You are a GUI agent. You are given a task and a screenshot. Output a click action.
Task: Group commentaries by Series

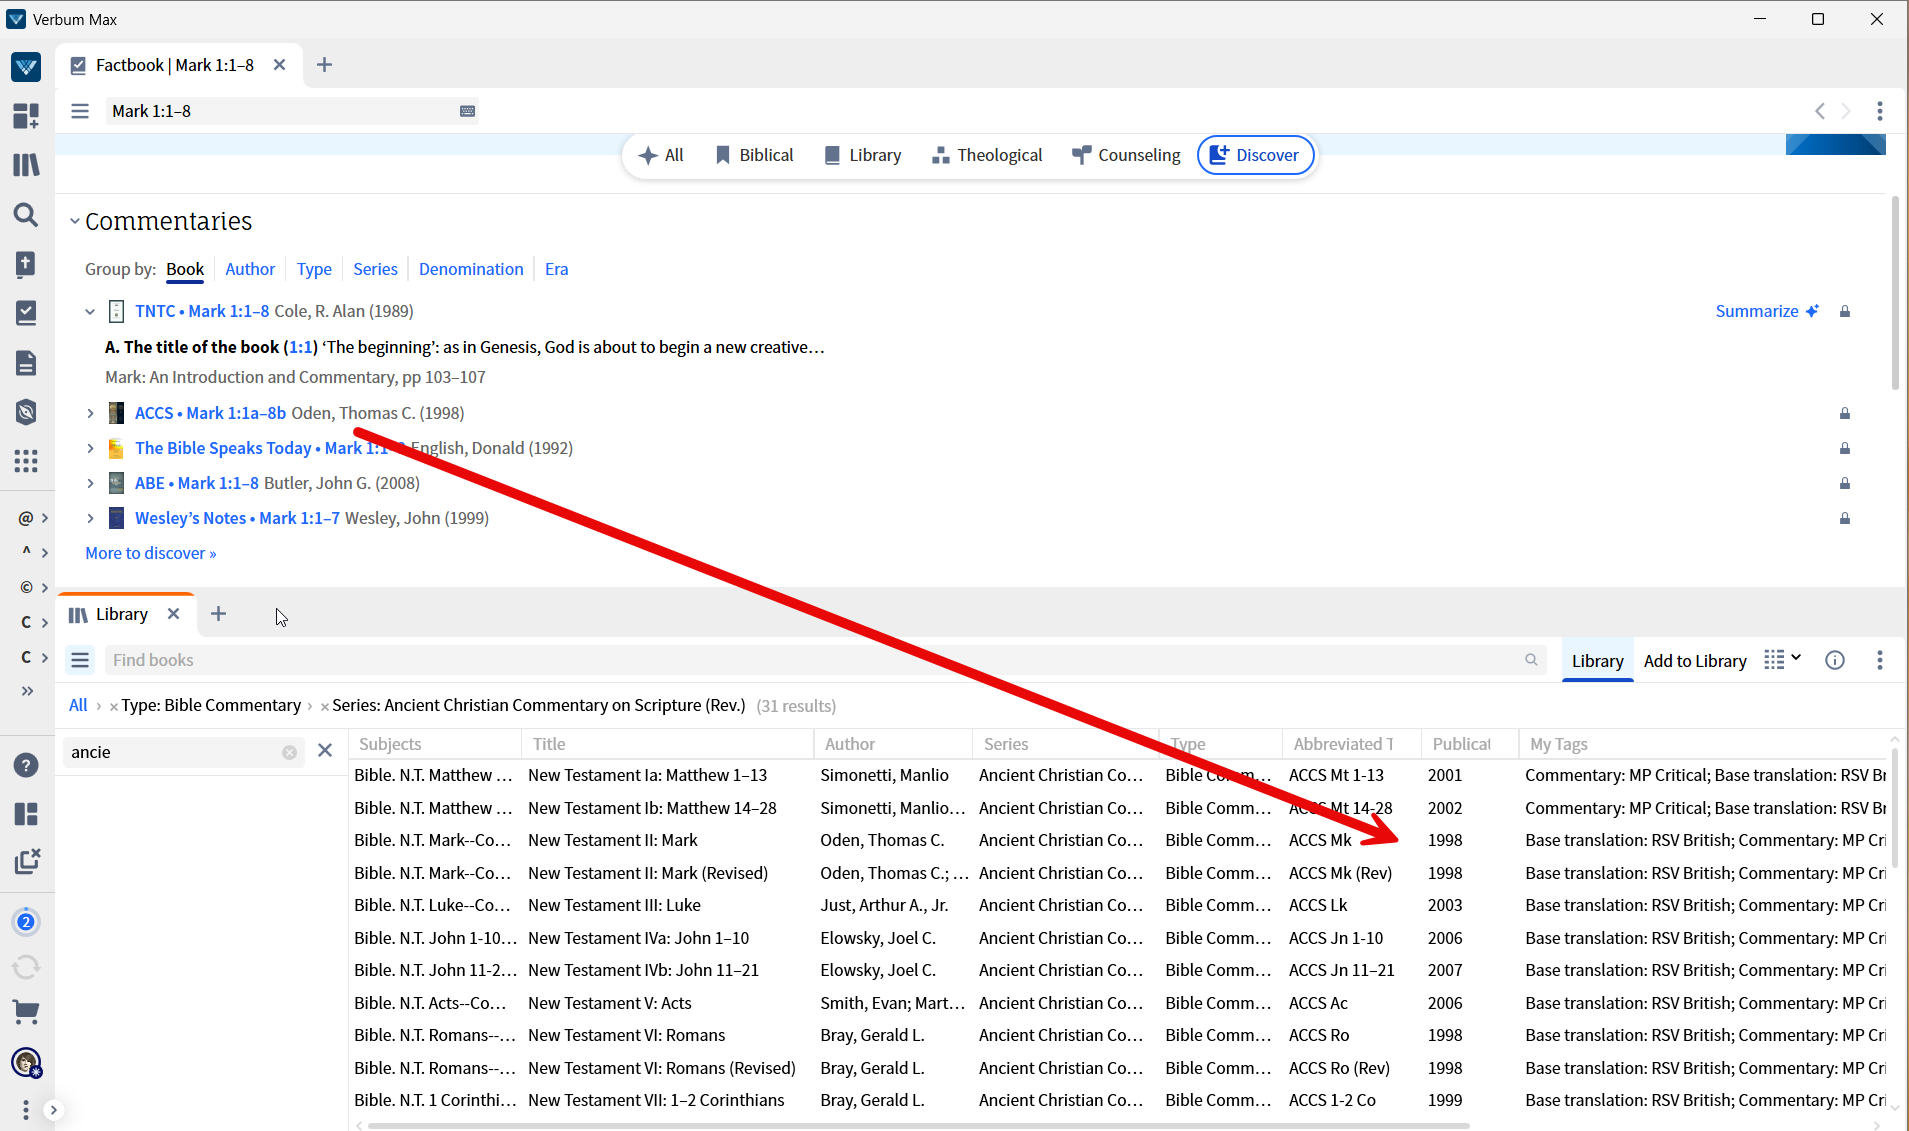(x=375, y=269)
